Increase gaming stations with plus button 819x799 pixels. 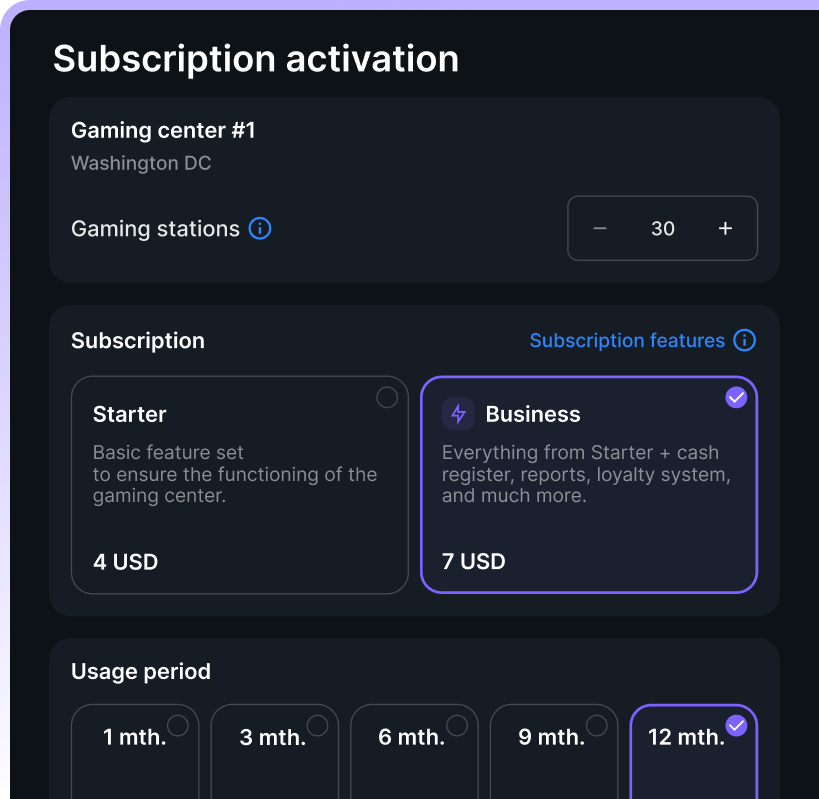point(725,229)
